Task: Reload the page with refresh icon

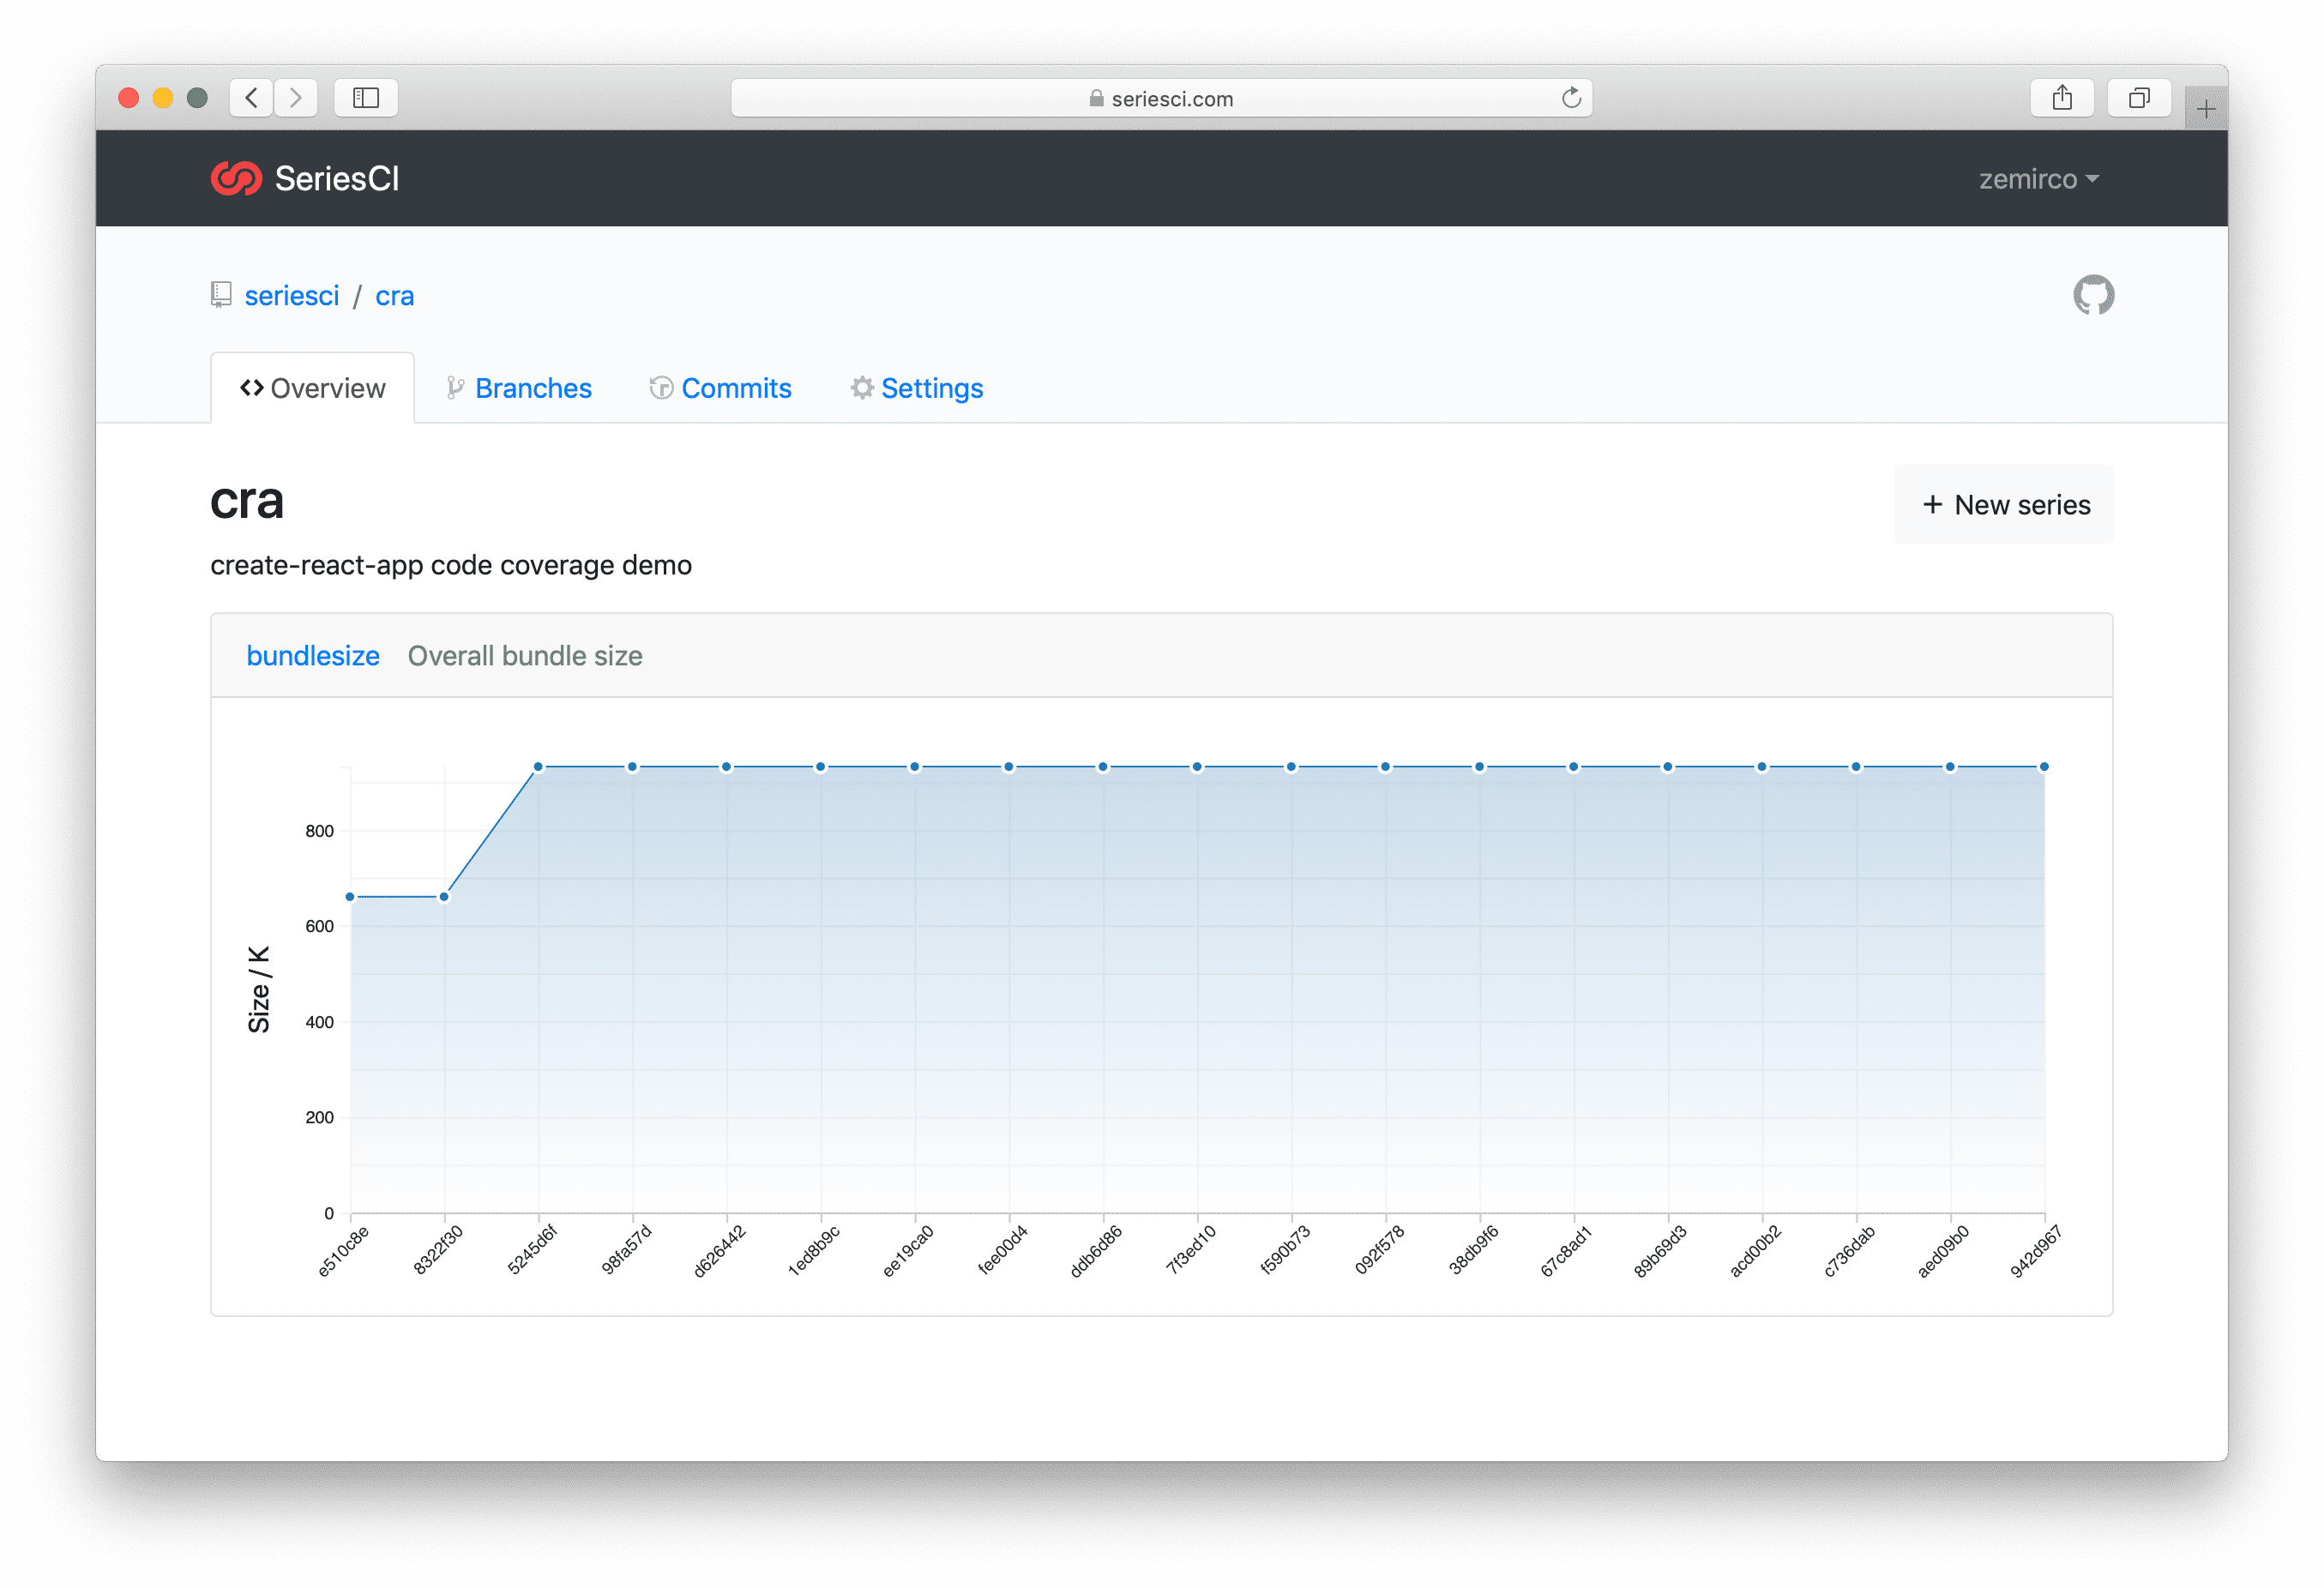Action: pyautogui.click(x=1571, y=98)
